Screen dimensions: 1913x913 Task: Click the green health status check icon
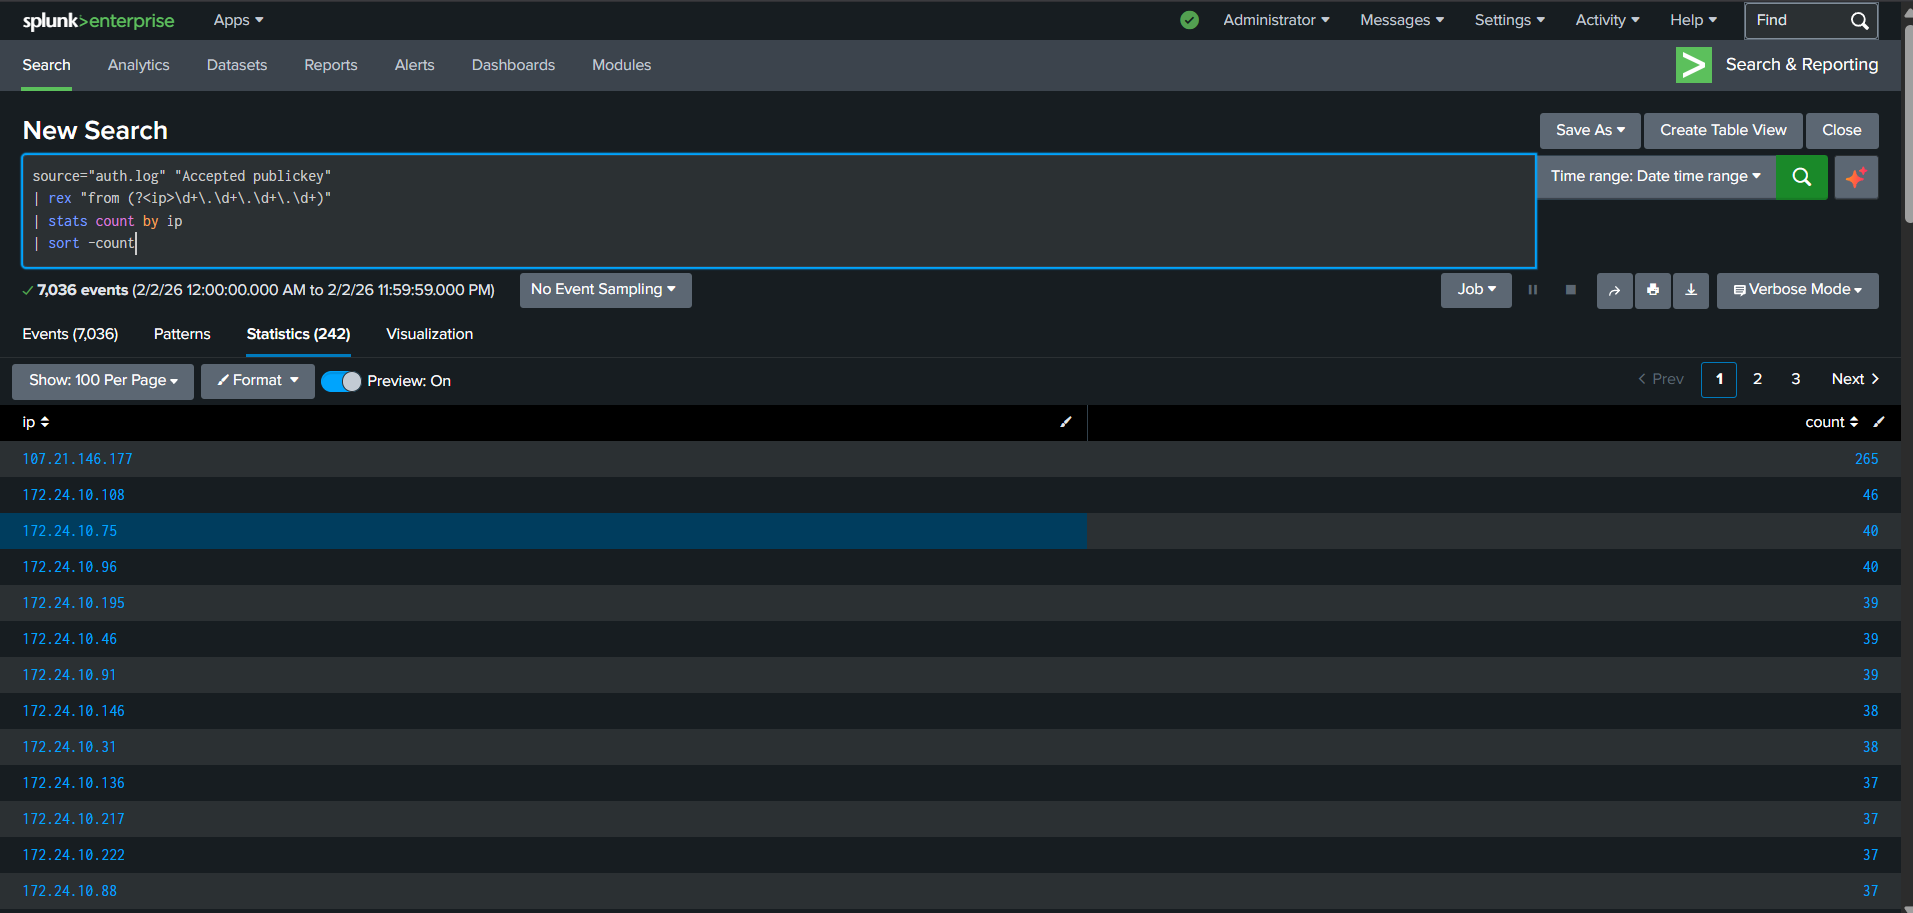(1189, 20)
